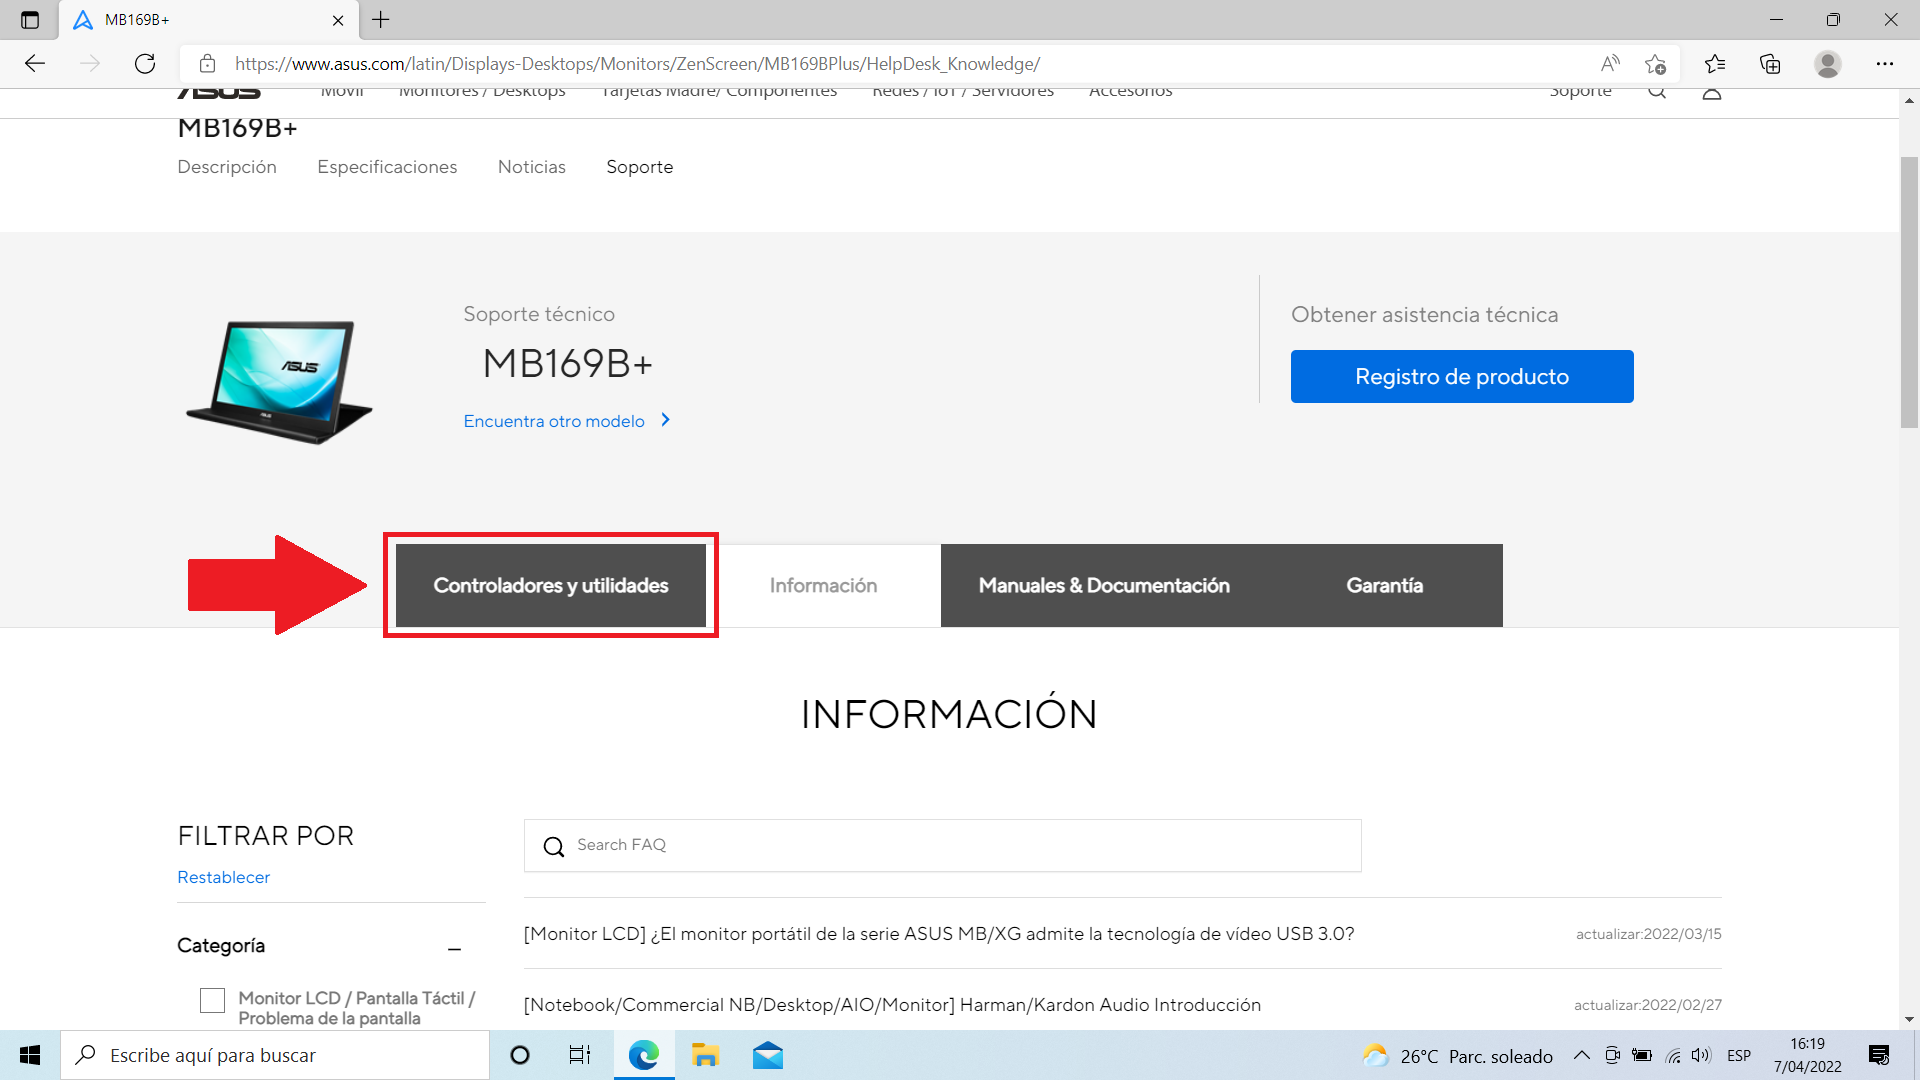Open the Collections icon in toolbar
Image resolution: width=1920 pixels, height=1080 pixels.
tap(1770, 64)
